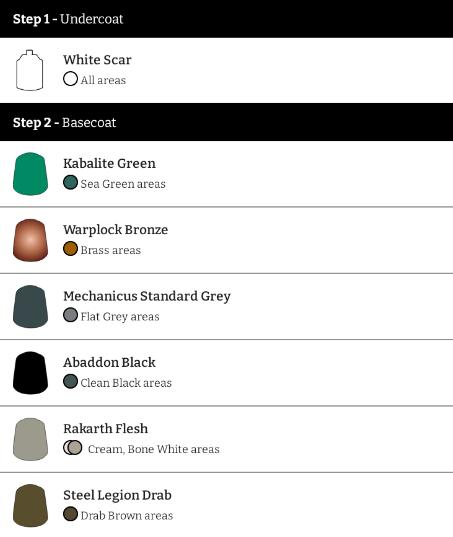This screenshot has width=453, height=537.
Task: Open the Warplock Bronze paint name
Action: (x=116, y=230)
